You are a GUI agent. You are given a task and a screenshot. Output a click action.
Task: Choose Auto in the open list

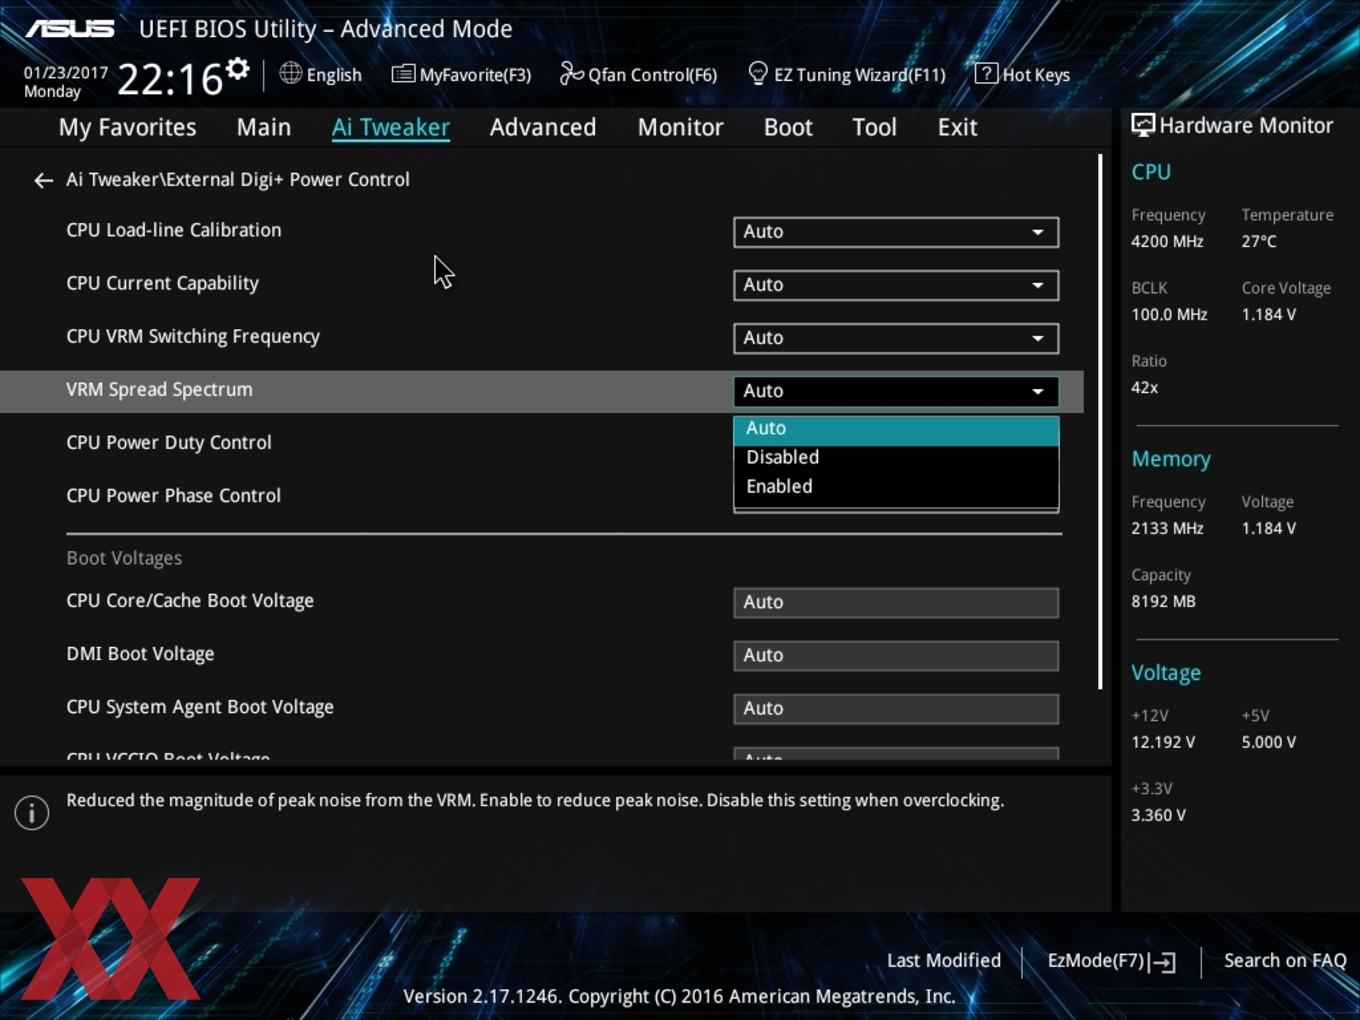[896, 429]
